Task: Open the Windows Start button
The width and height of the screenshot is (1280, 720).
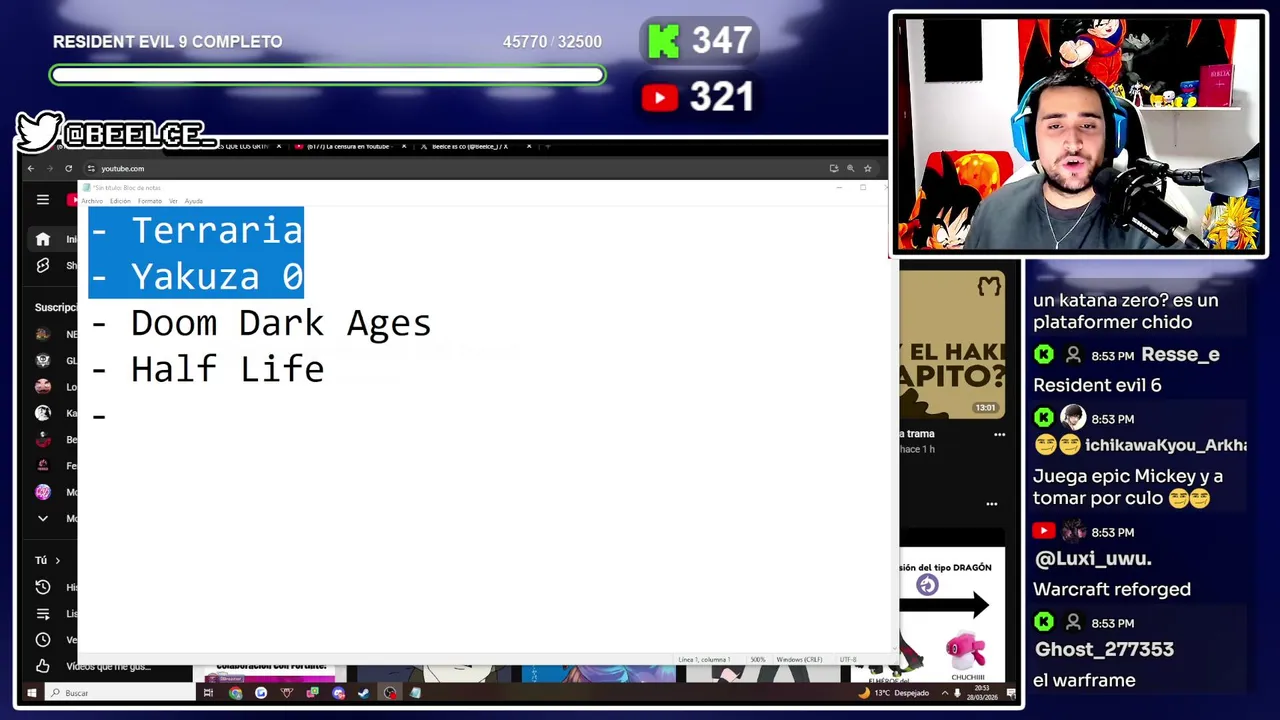Action: (x=31, y=692)
